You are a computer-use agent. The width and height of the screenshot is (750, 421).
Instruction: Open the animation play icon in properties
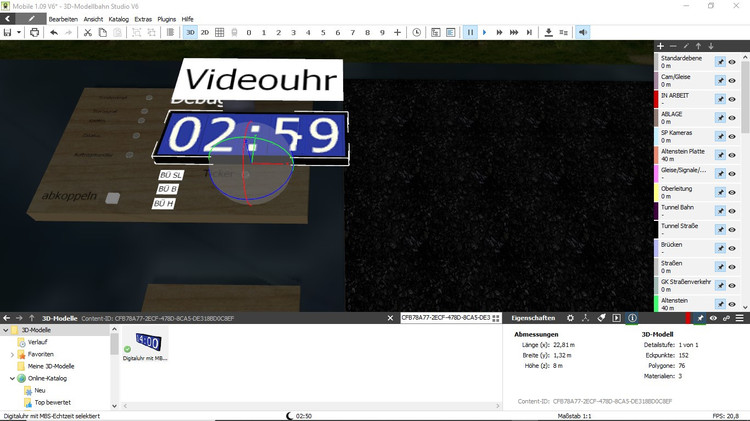[617, 318]
